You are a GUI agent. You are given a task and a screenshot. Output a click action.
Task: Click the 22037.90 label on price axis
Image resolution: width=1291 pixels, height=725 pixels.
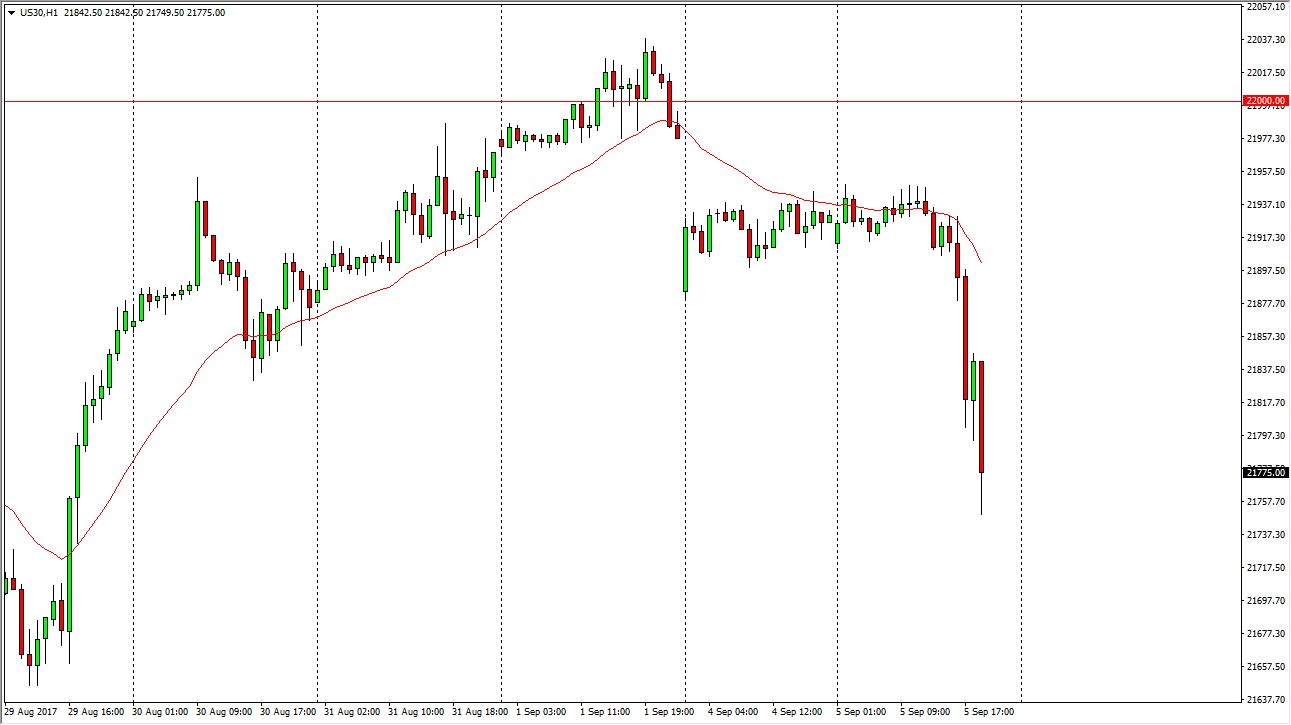click(1265, 39)
